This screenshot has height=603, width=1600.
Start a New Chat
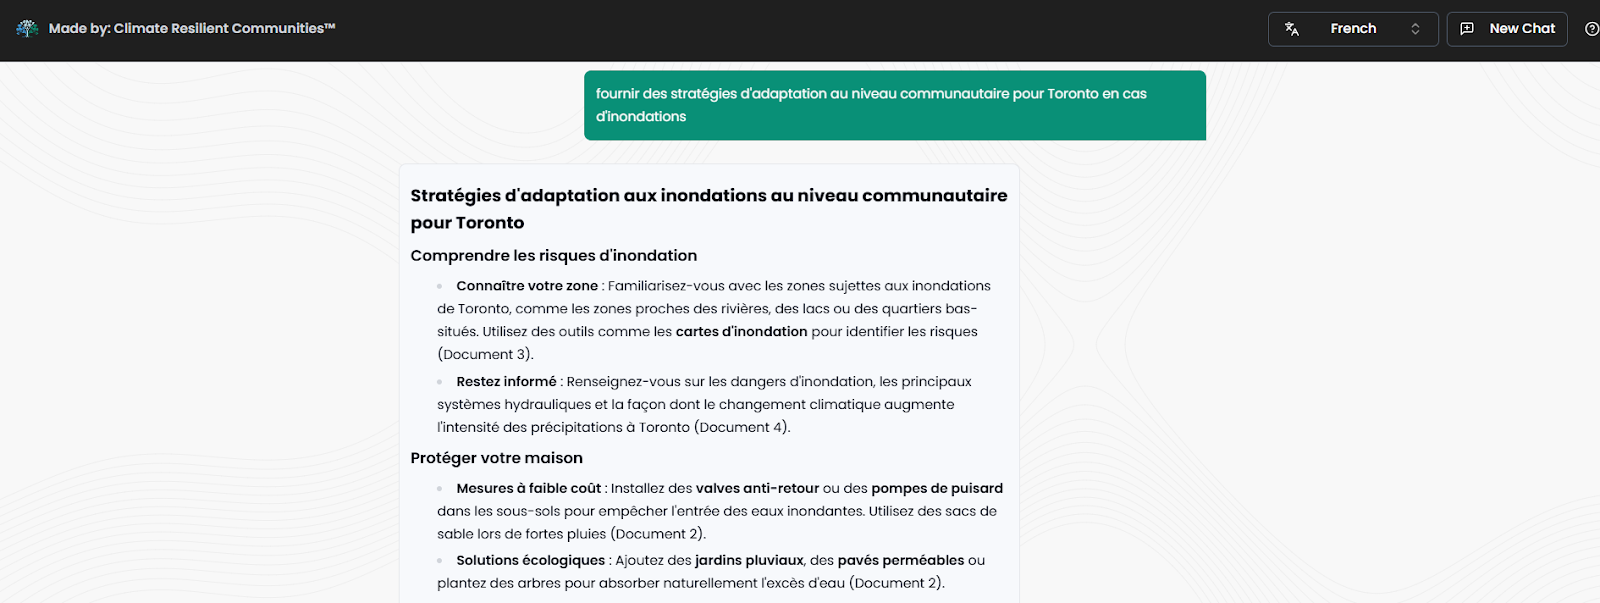tap(1507, 29)
